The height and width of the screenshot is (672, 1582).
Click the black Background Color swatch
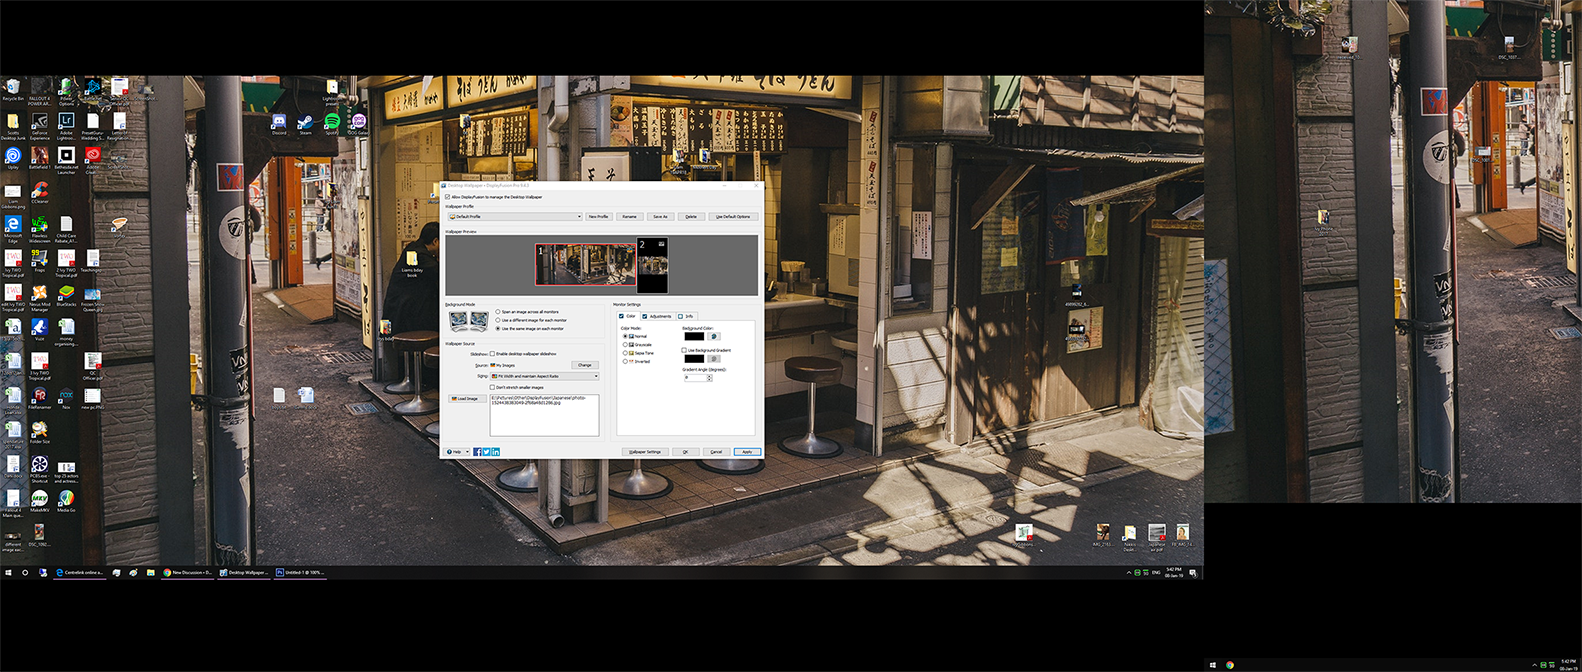click(694, 336)
